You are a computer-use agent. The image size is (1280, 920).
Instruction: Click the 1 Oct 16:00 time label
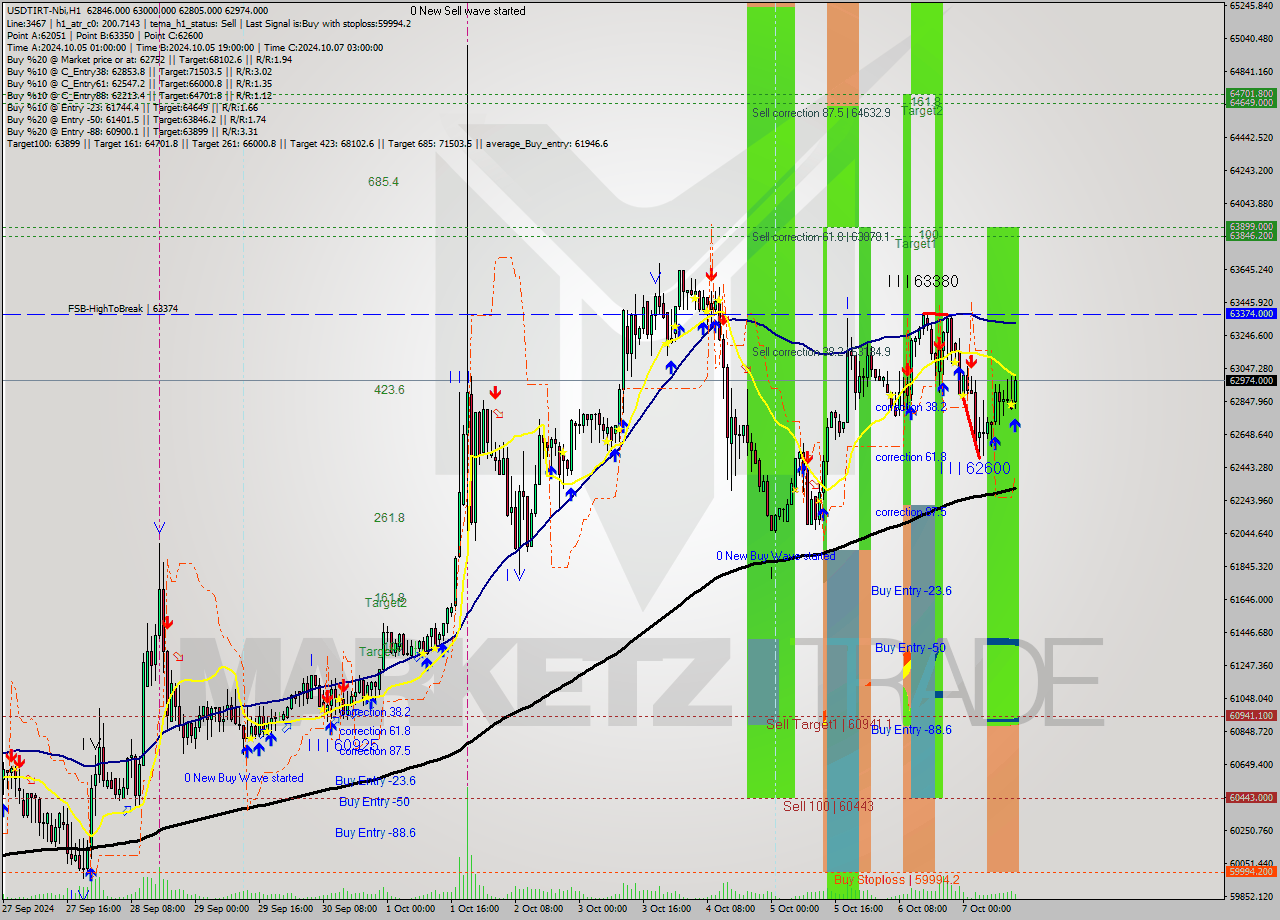pos(475,909)
